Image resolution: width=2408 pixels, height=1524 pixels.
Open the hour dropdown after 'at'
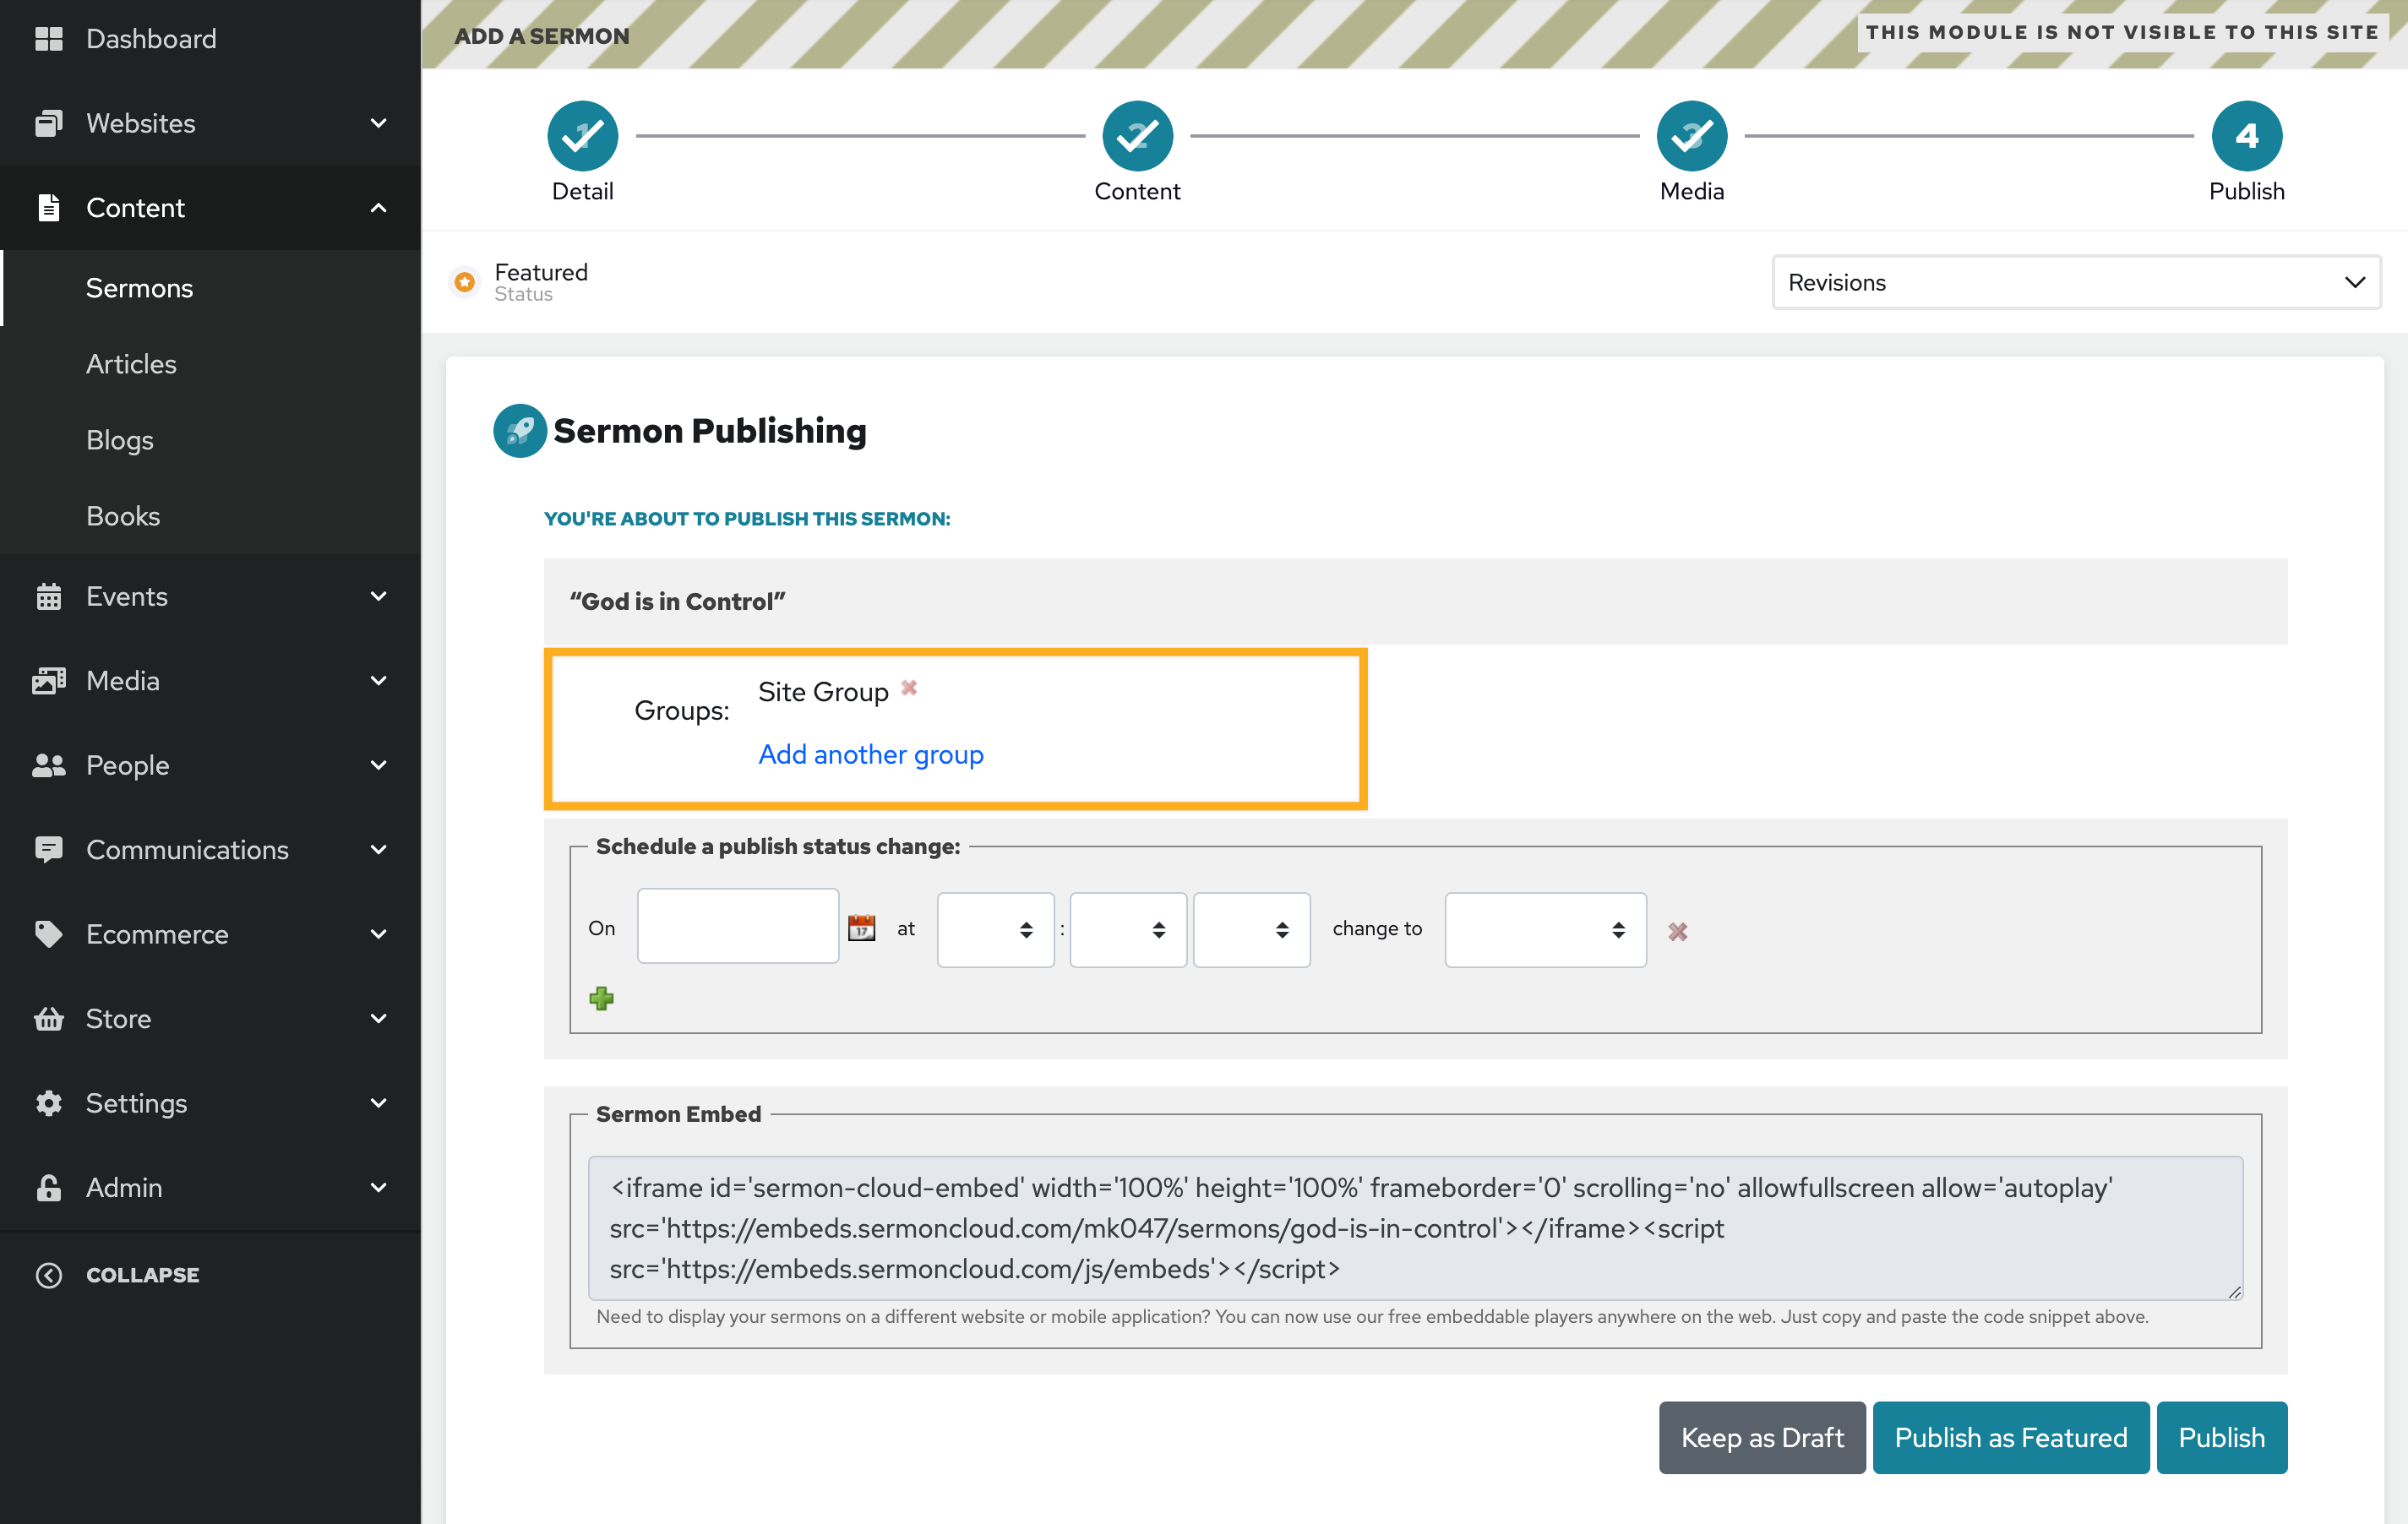point(995,929)
